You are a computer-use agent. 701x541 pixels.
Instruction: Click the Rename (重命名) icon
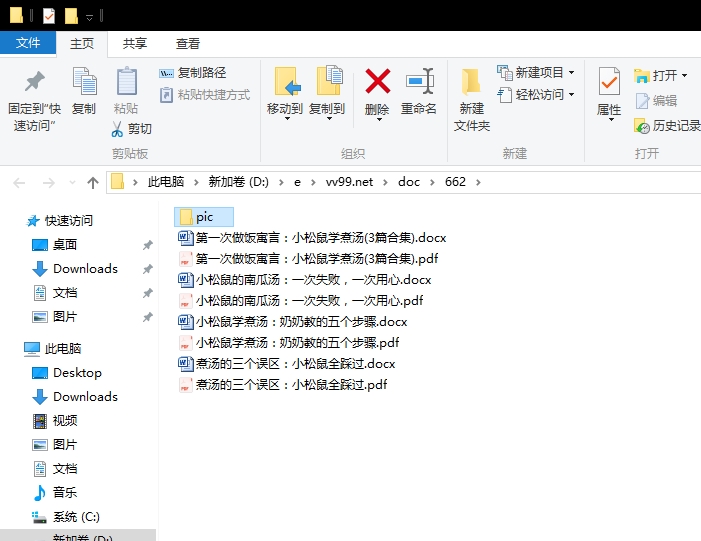tap(420, 81)
